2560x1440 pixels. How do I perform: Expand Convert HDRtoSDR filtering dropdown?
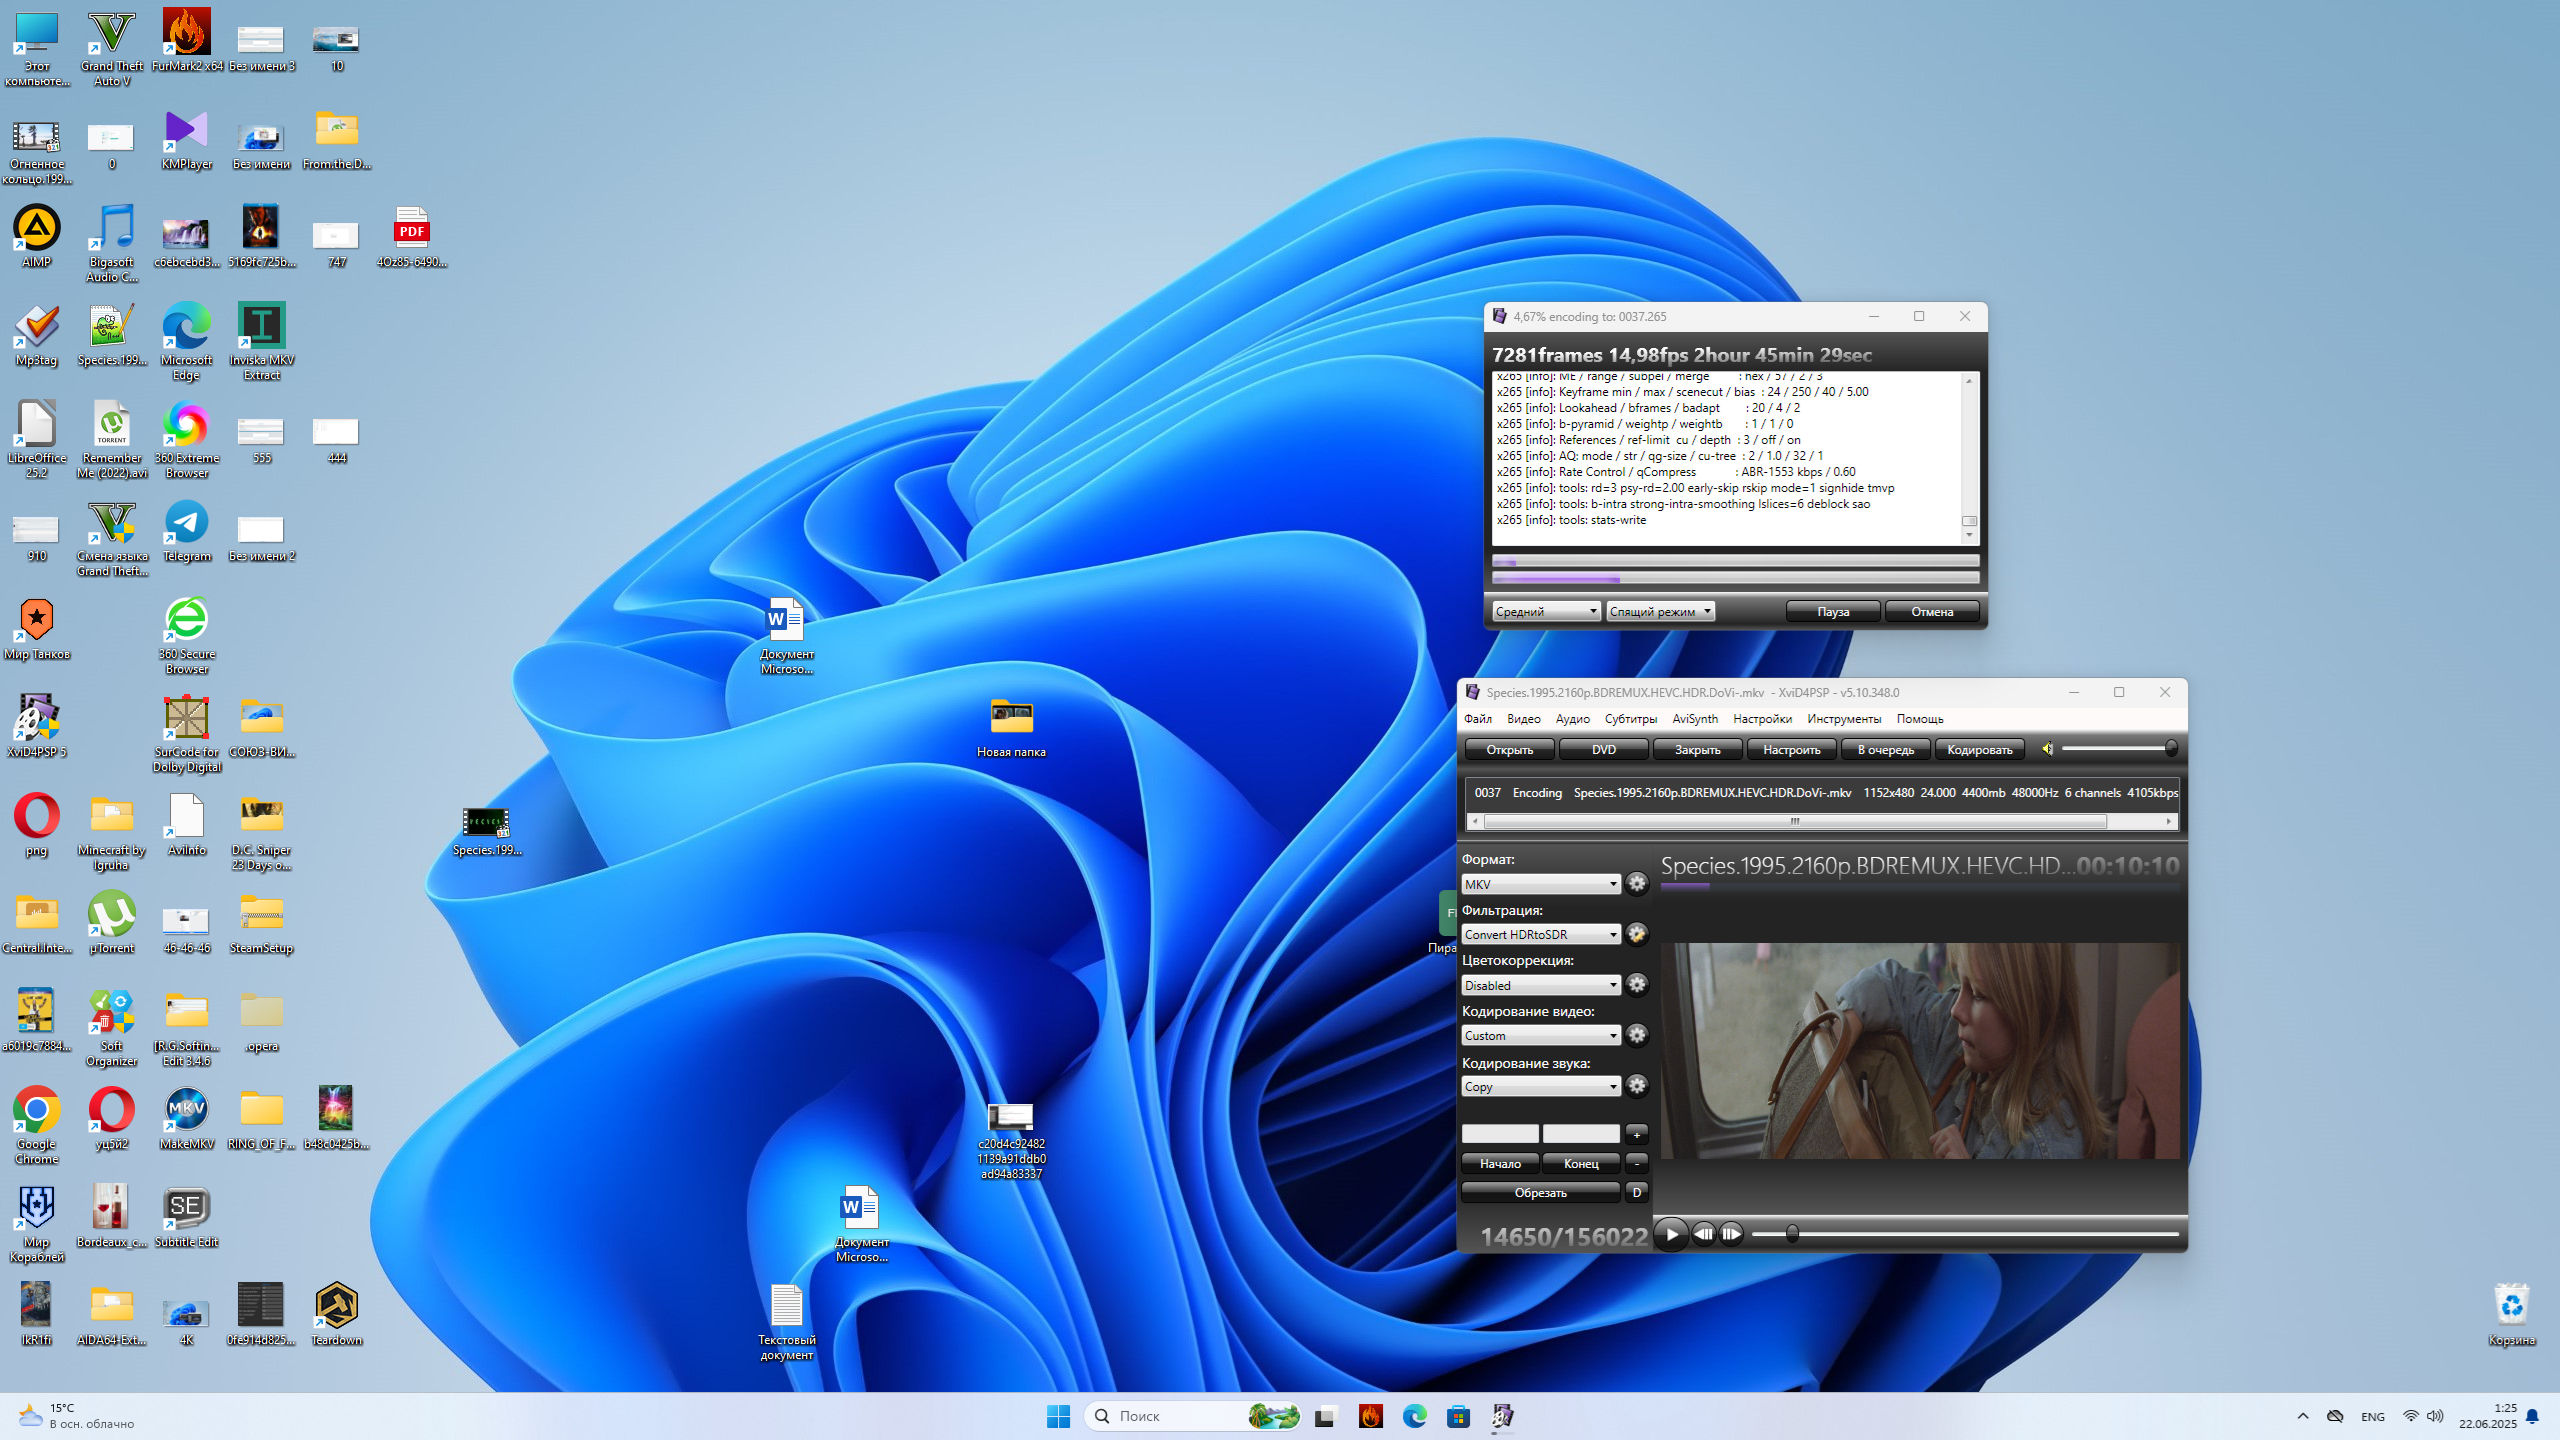click(1540, 934)
